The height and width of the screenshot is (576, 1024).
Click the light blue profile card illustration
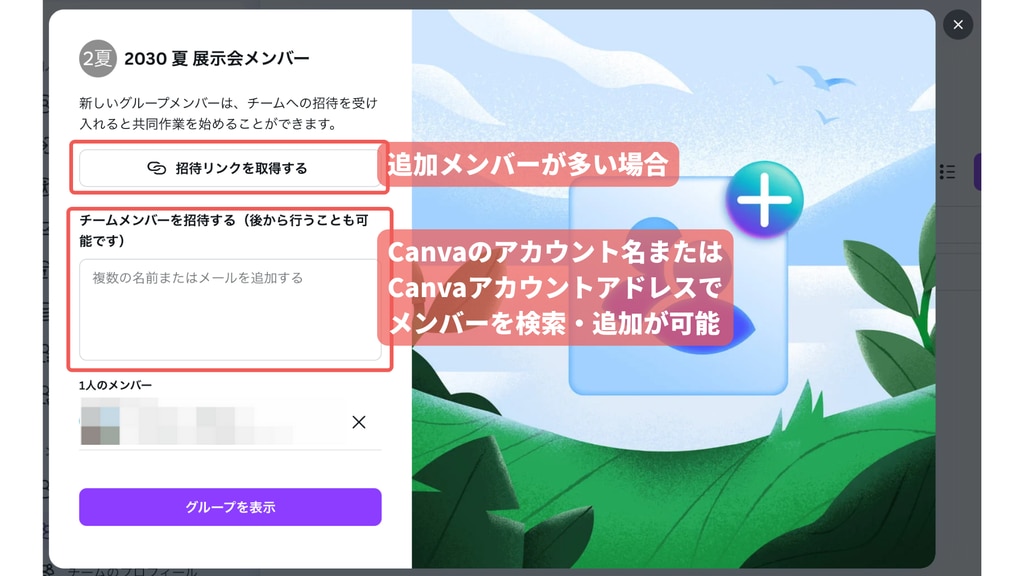(x=678, y=287)
